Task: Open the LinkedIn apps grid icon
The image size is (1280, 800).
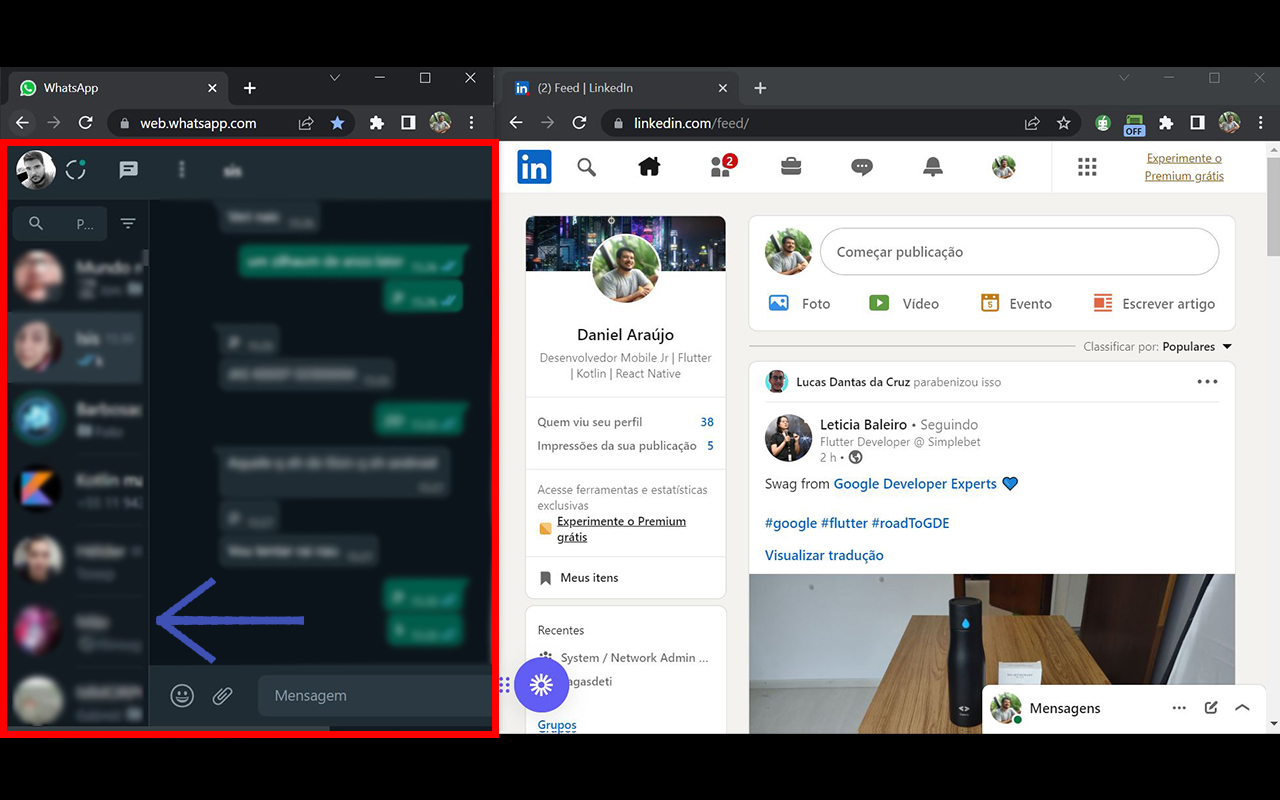Action: 1087,167
